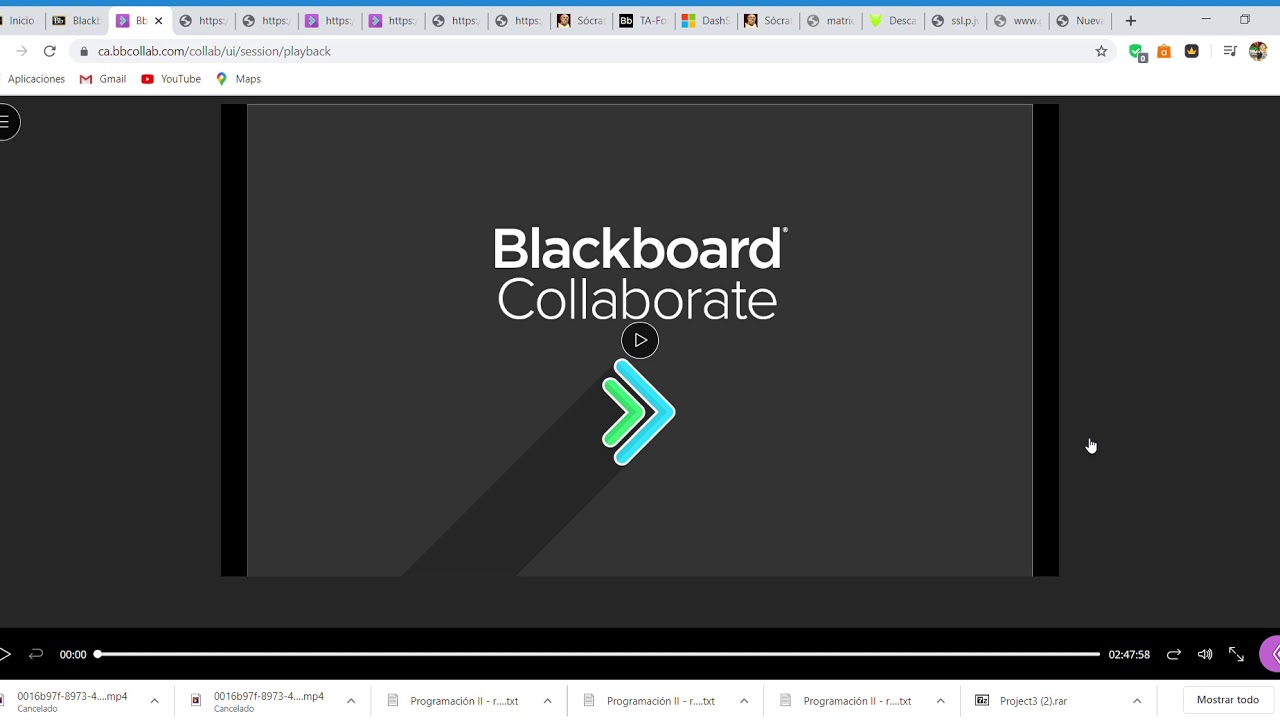The width and height of the screenshot is (1280, 720).
Task: Reload the page with the browser refresh icon
Action: coord(49,51)
